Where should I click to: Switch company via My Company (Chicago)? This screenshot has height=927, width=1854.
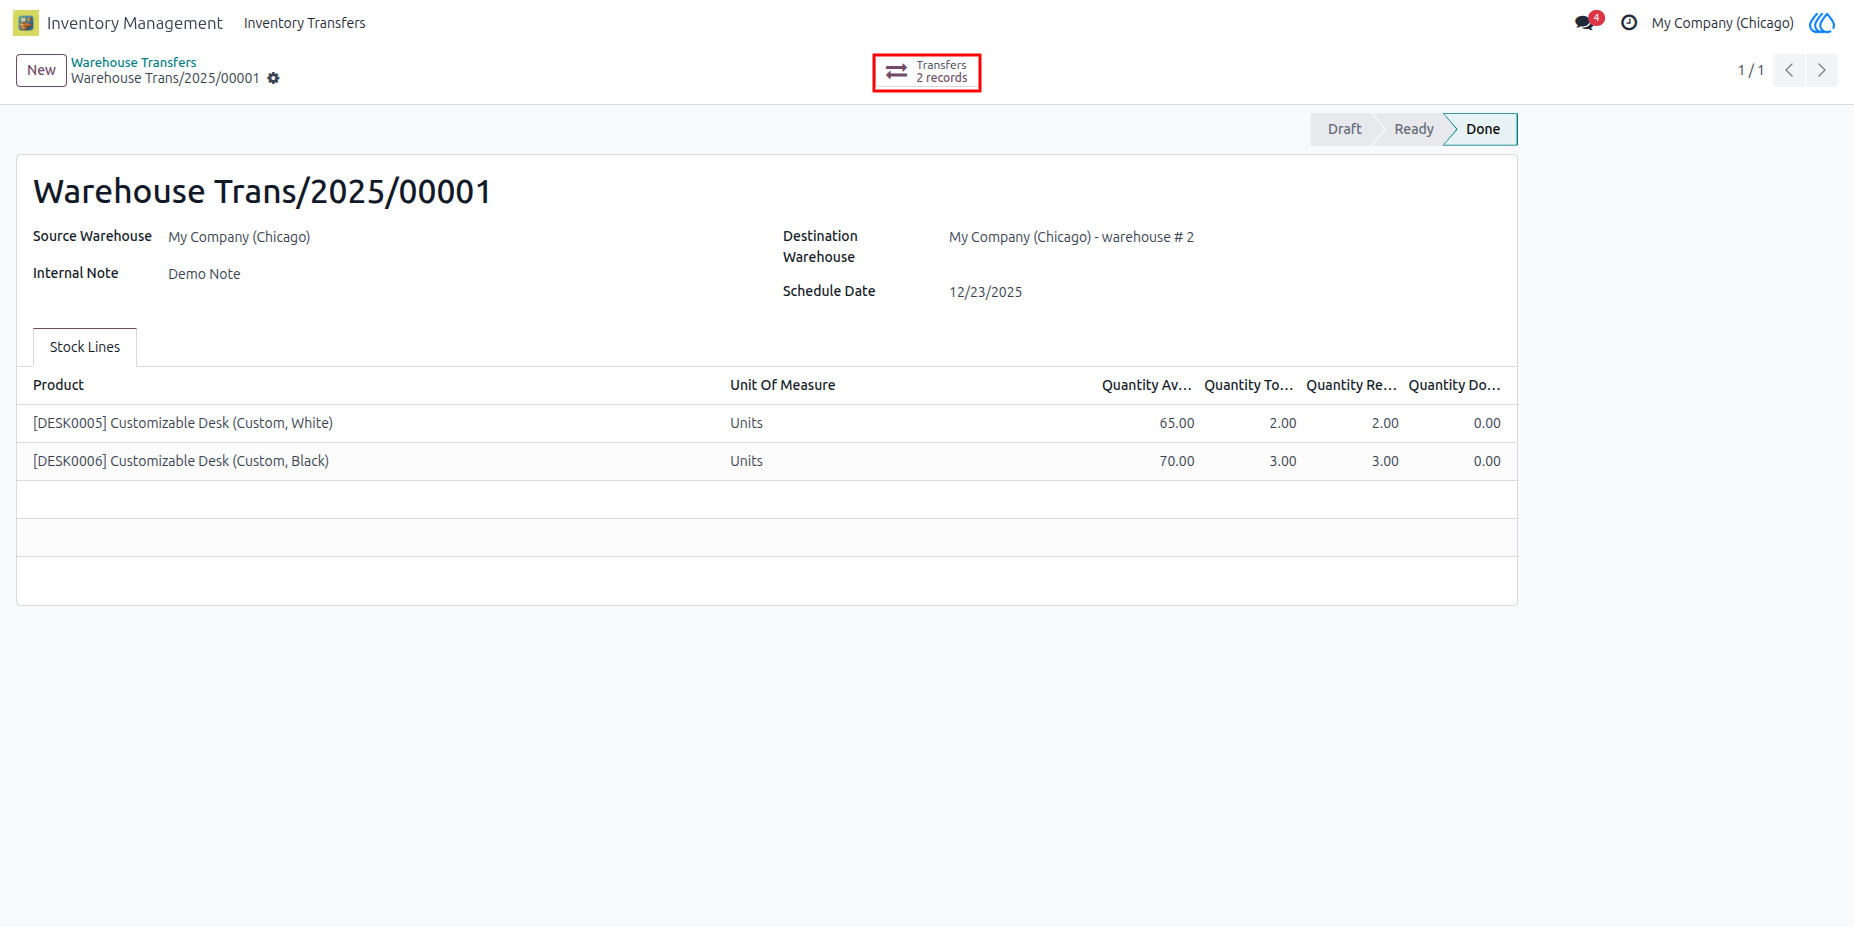(1722, 23)
